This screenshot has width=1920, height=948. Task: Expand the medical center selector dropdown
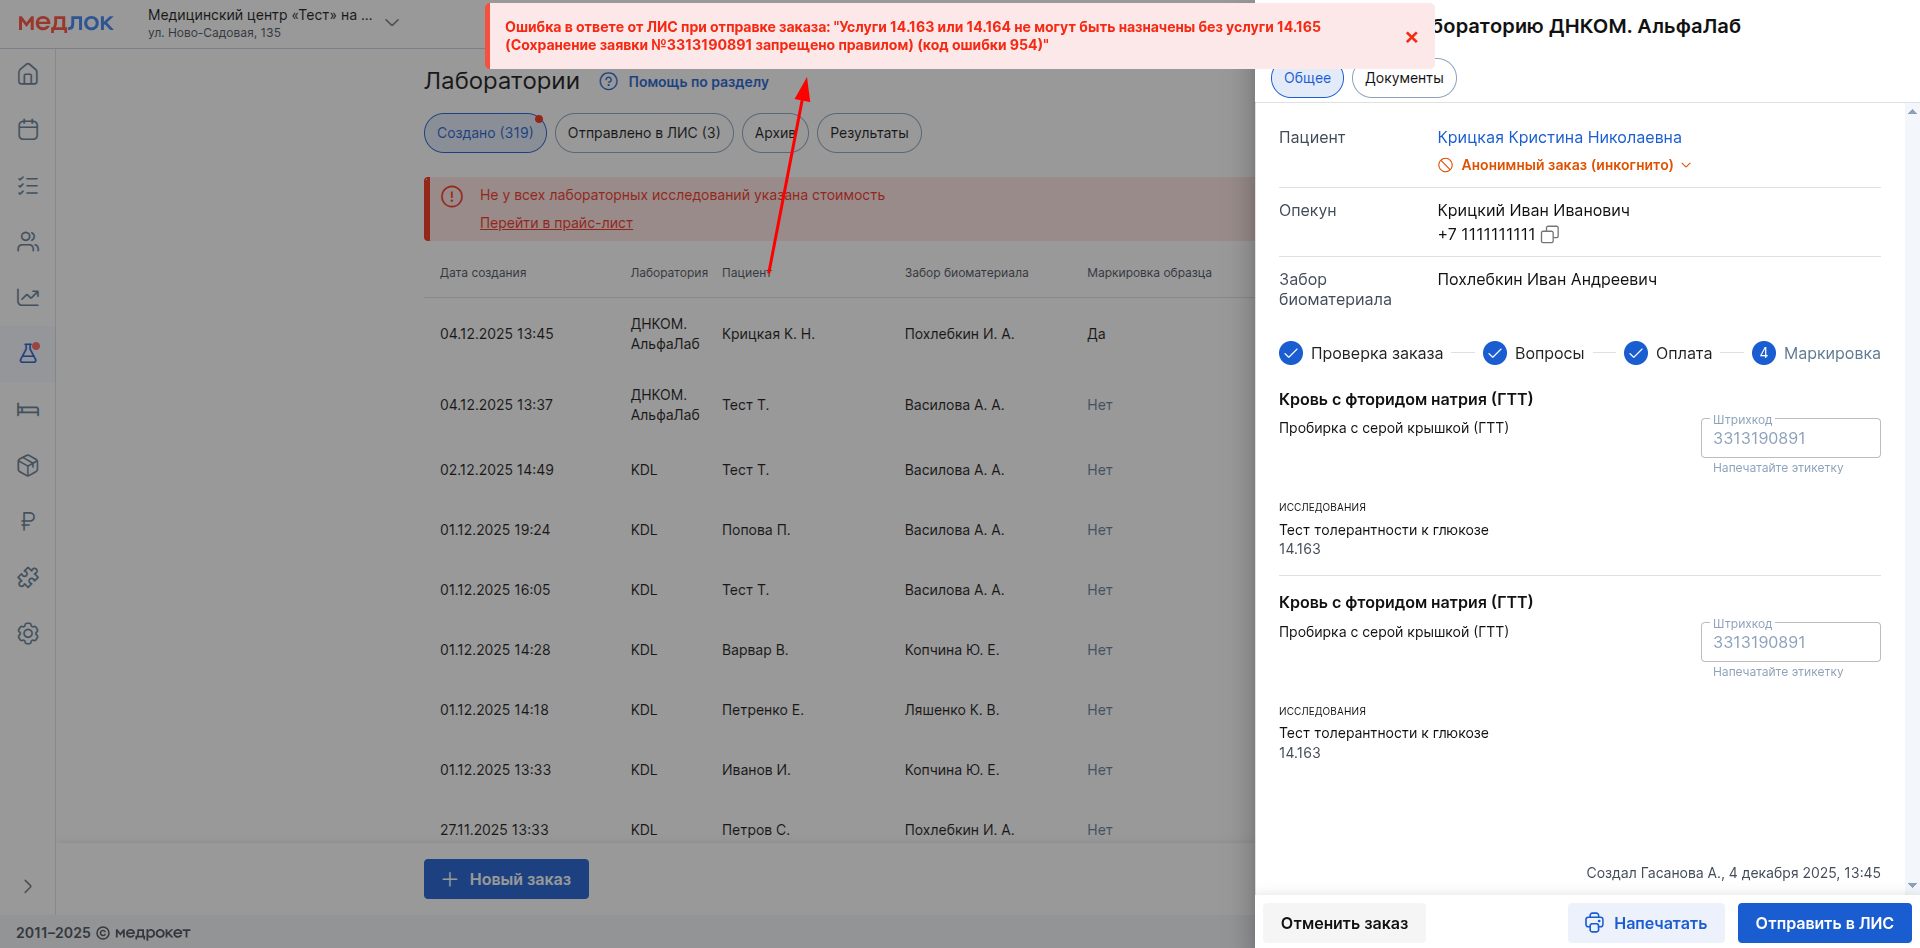[392, 23]
